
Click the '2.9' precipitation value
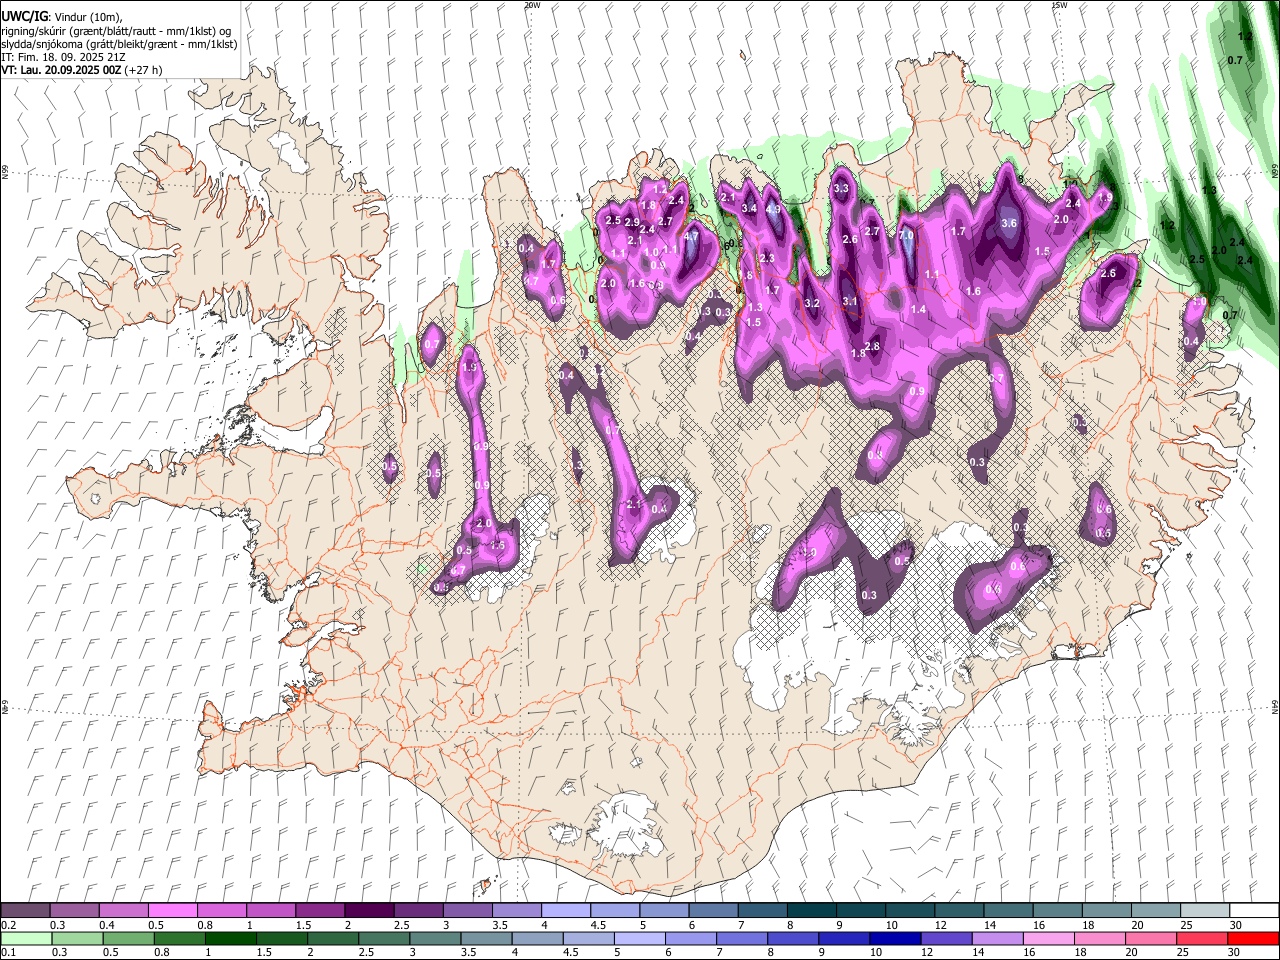click(x=632, y=222)
